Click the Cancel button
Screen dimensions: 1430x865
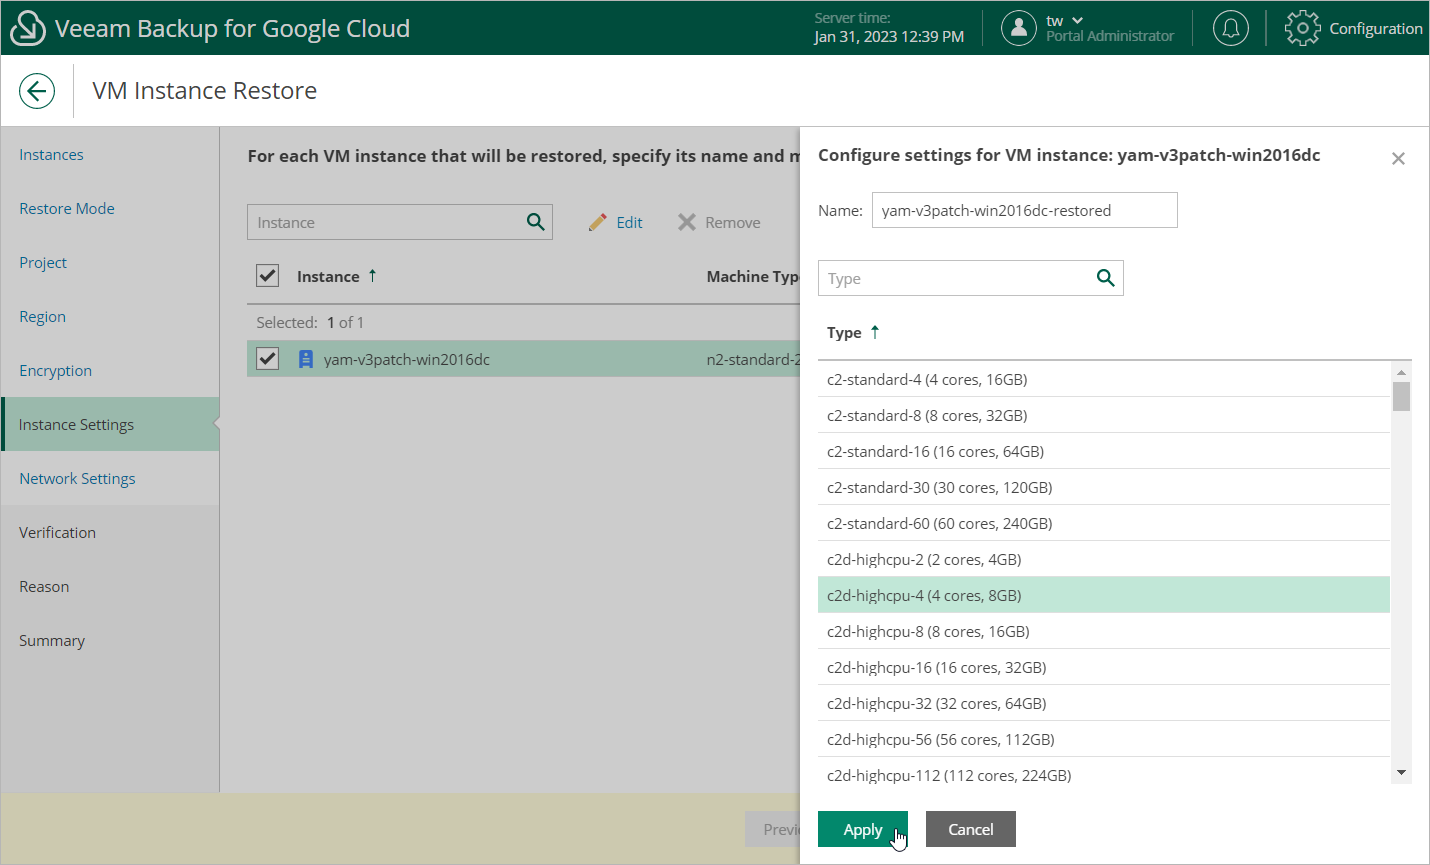click(x=971, y=829)
